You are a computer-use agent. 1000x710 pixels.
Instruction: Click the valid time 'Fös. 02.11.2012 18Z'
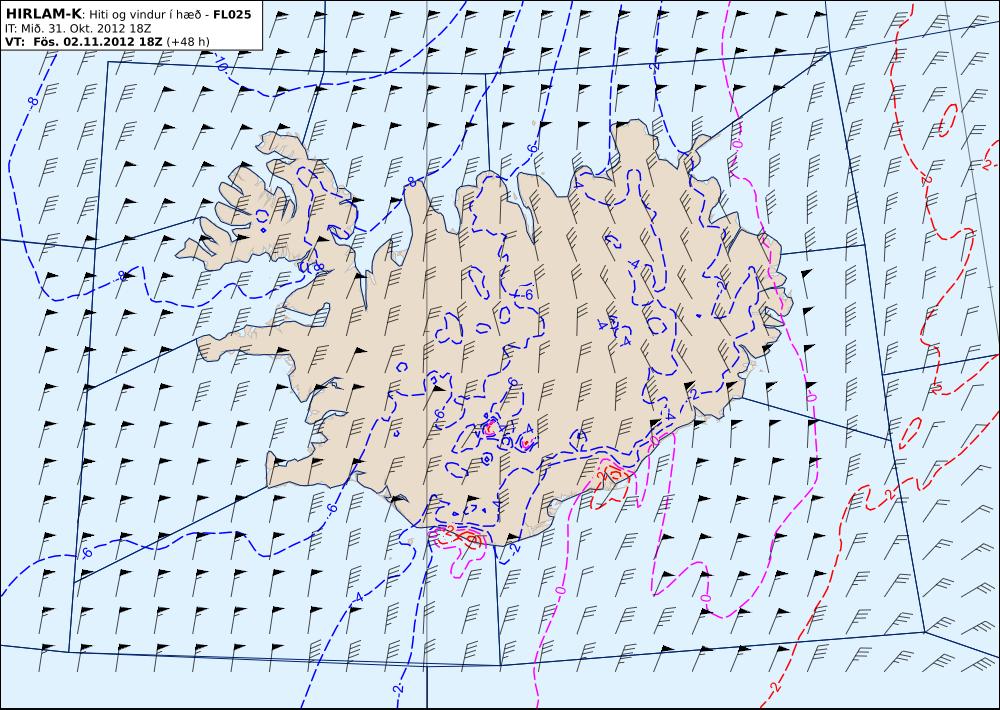pos(98,42)
